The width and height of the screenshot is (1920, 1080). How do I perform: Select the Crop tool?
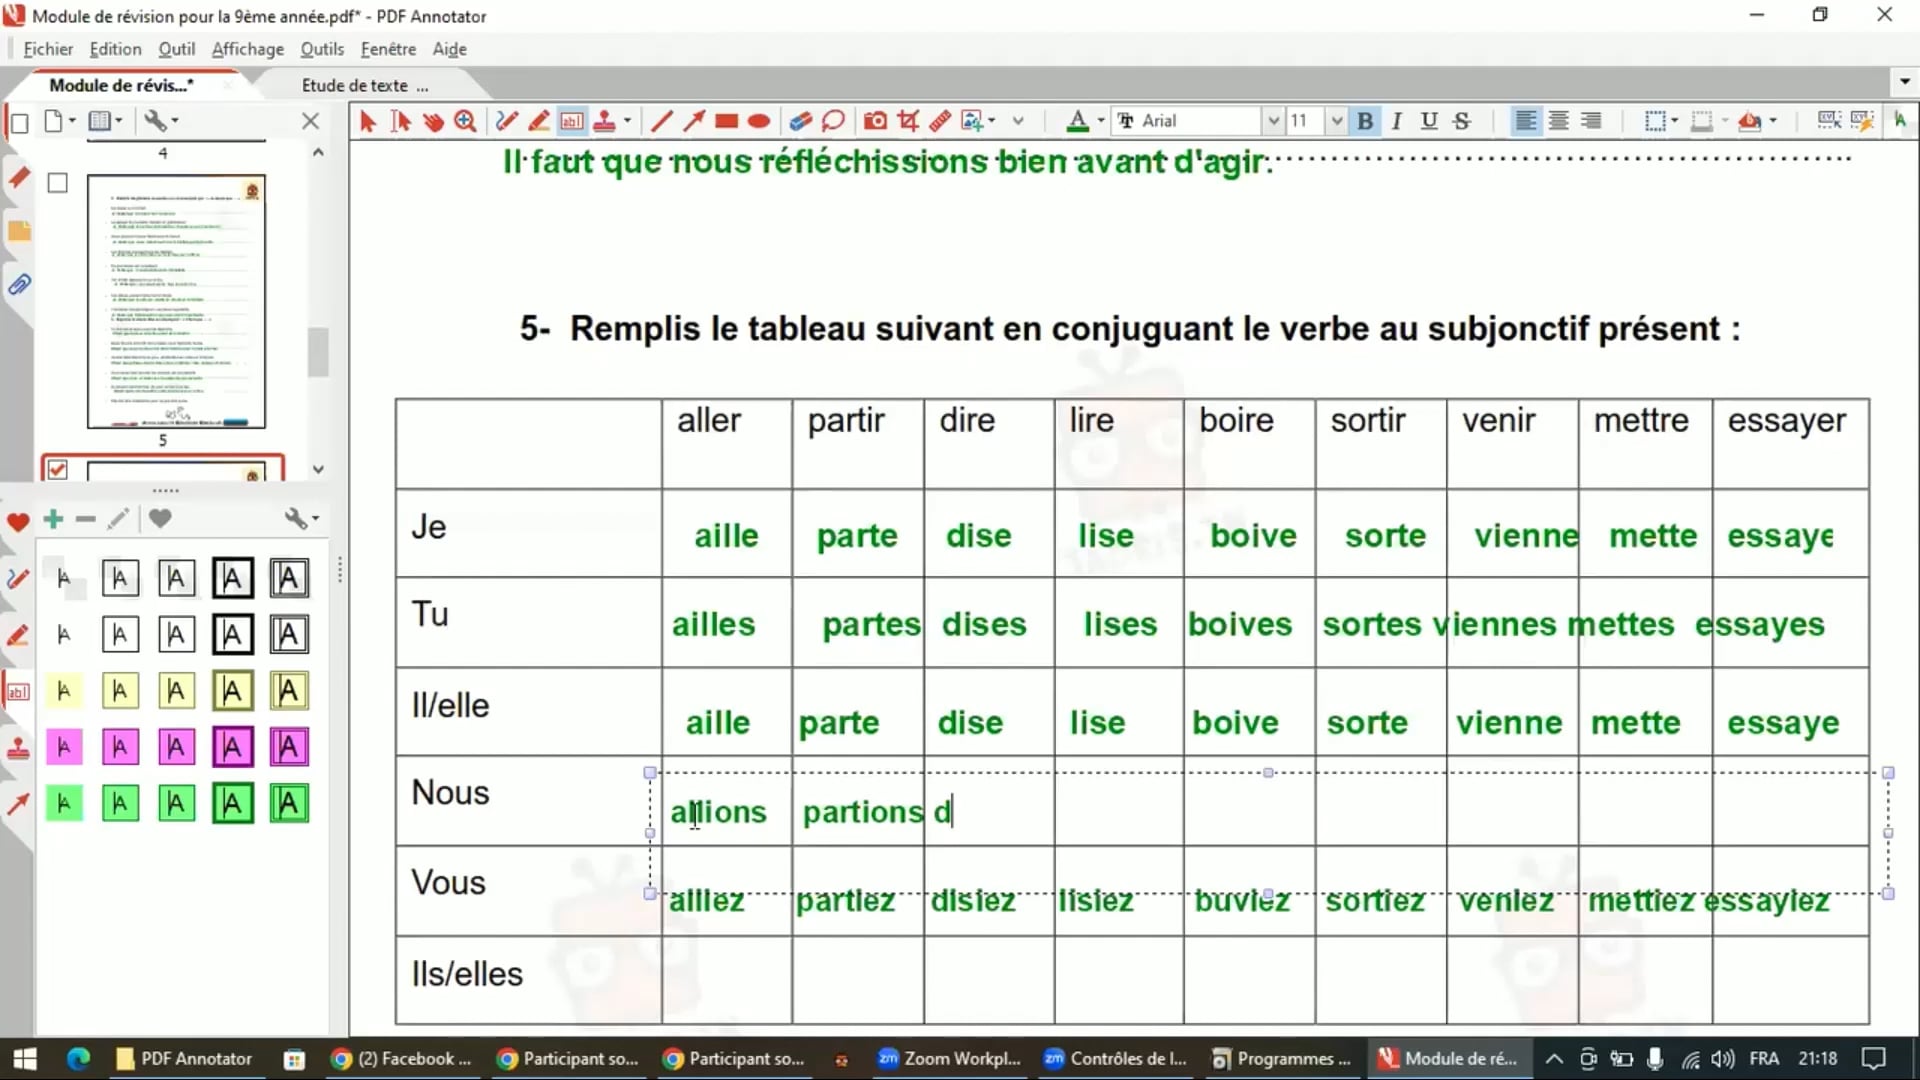click(908, 121)
